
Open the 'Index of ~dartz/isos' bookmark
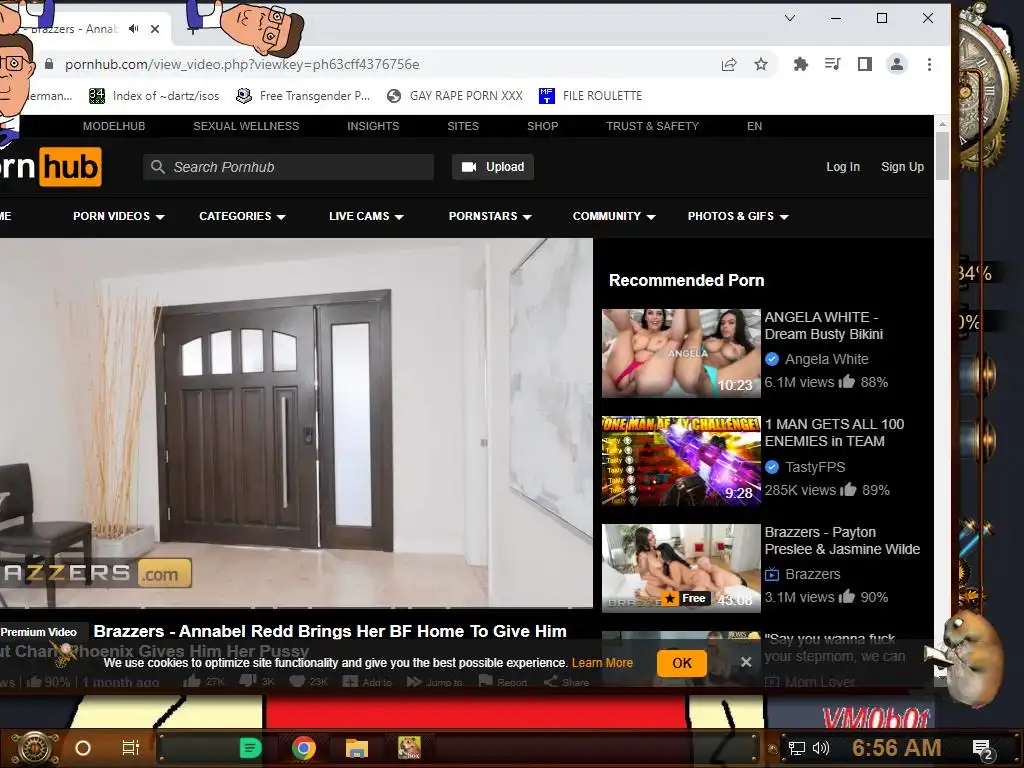(x=154, y=96)
